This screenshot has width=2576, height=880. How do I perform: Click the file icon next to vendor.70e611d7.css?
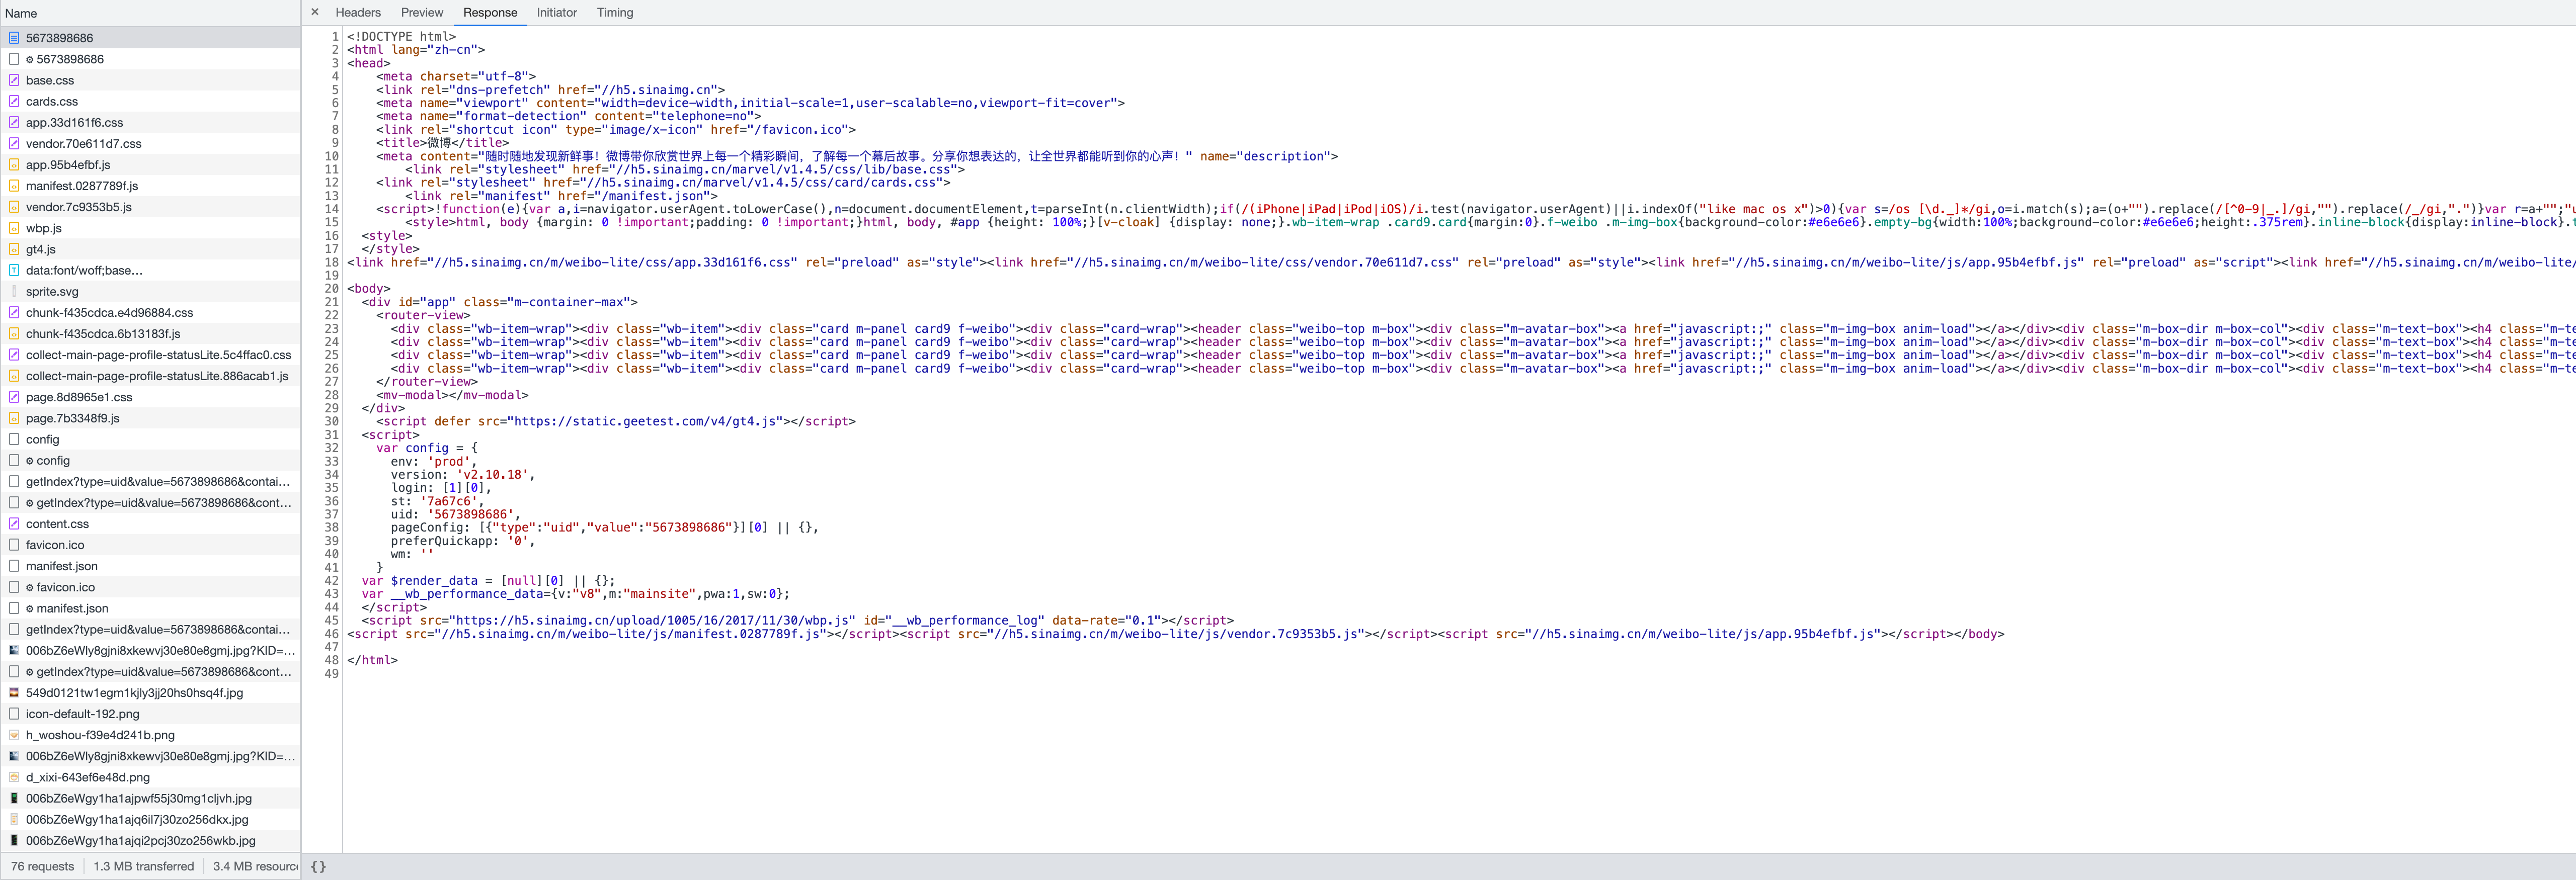(x=14, y=143)
